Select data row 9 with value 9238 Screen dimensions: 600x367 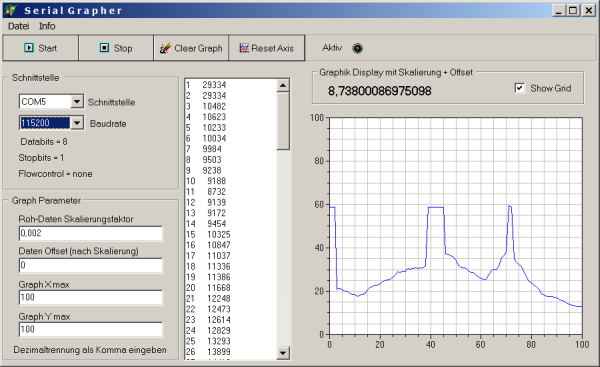click(231, 170)
